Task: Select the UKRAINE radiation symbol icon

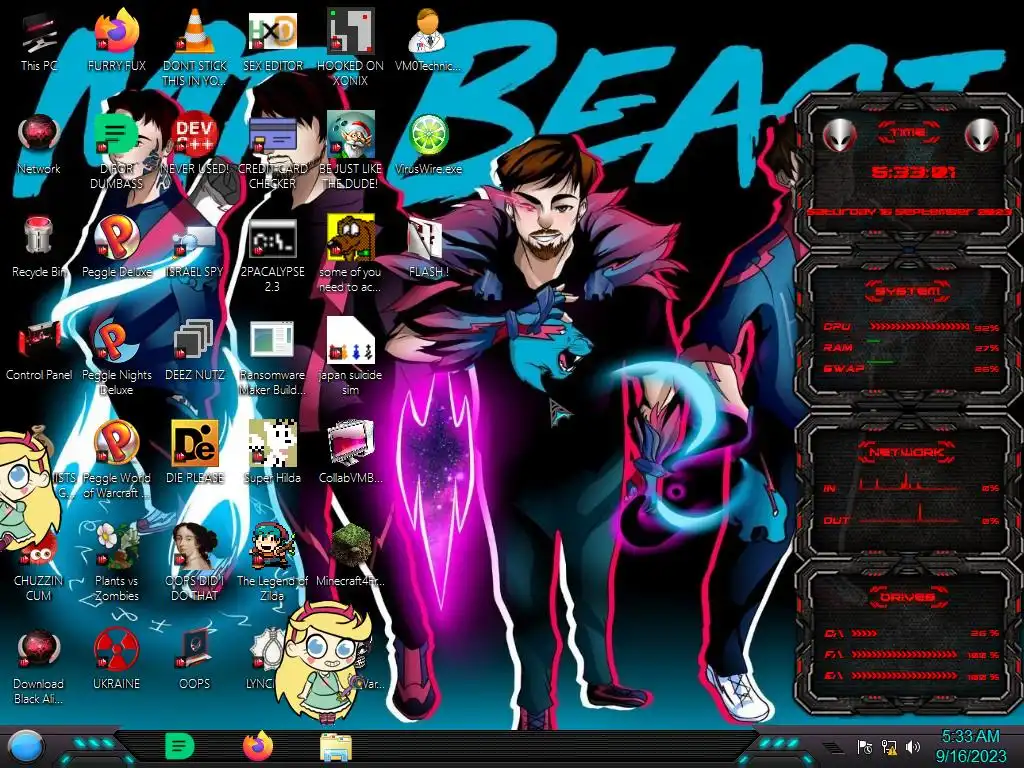Action: click(117, 650)
